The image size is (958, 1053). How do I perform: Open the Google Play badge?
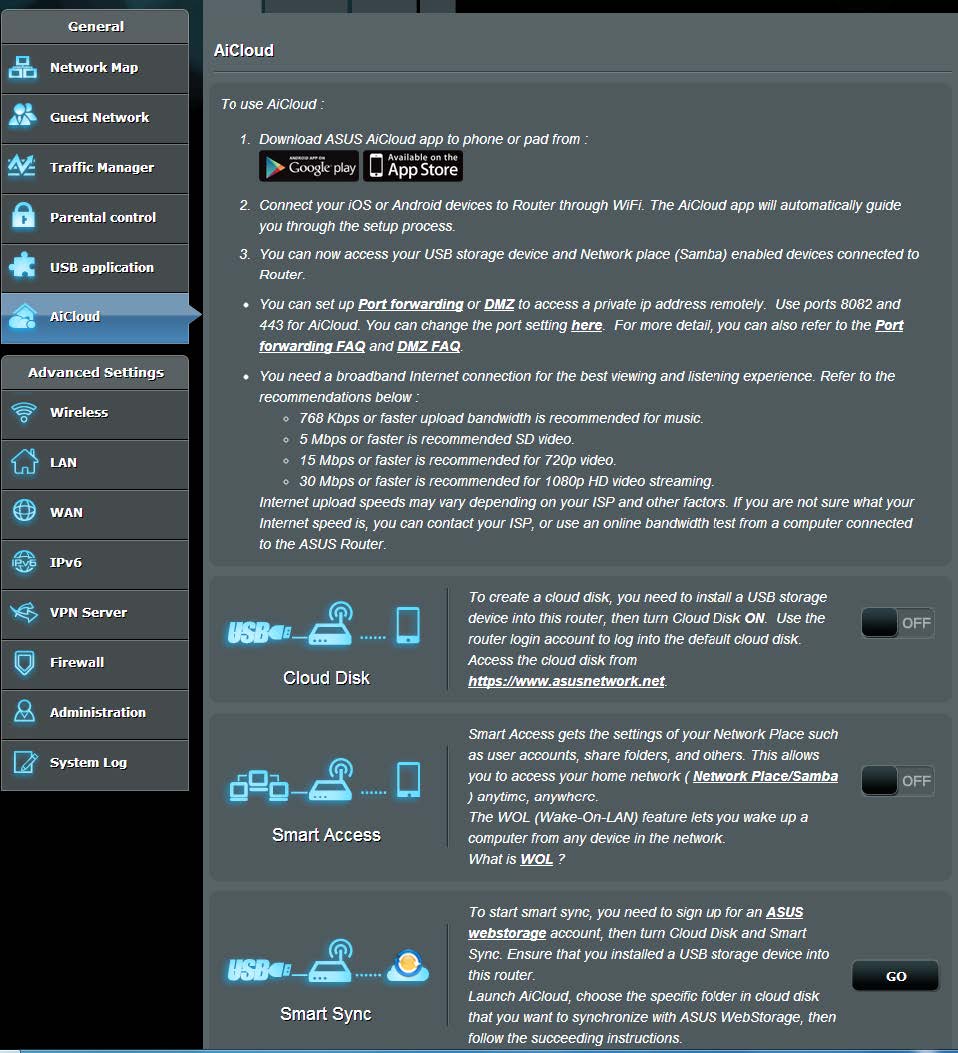(x=309, y=166)
